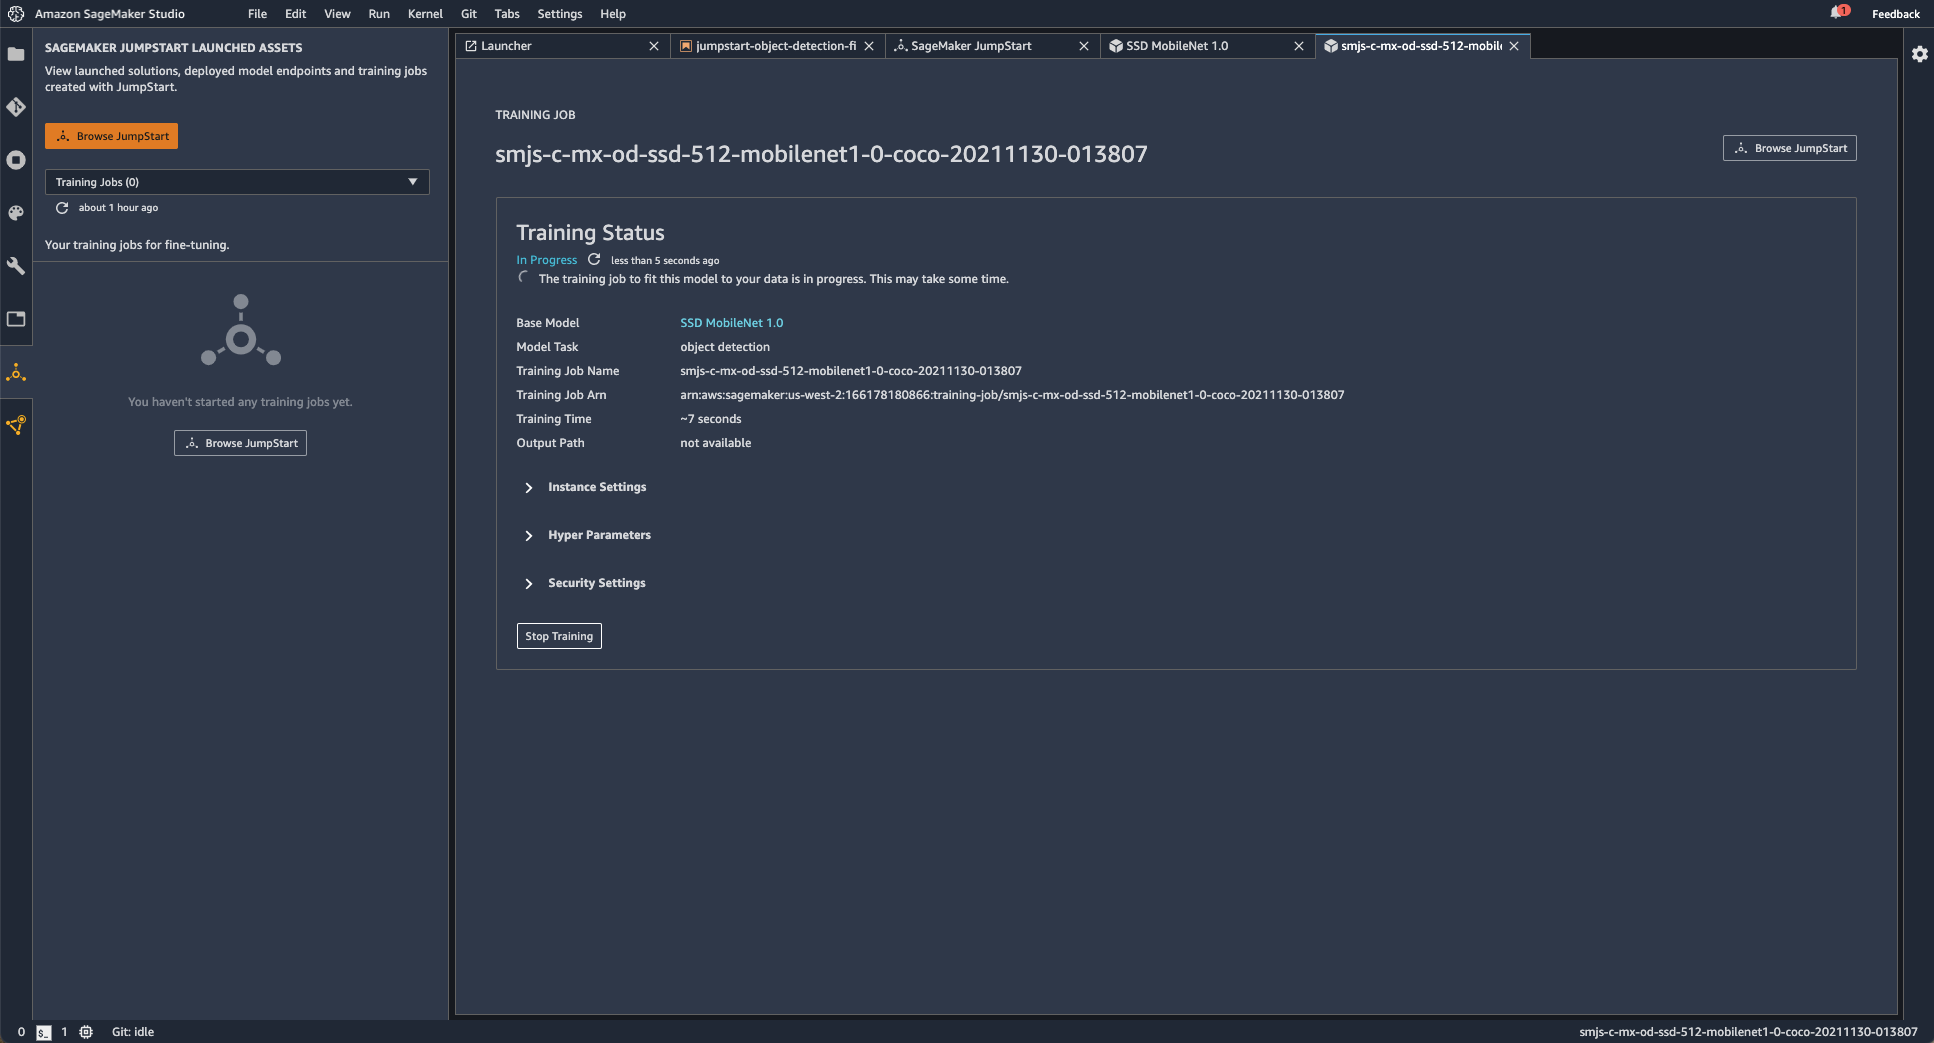Open the color palette sidebar icon
The image size is (1934, 1043).
click(16, 213)
